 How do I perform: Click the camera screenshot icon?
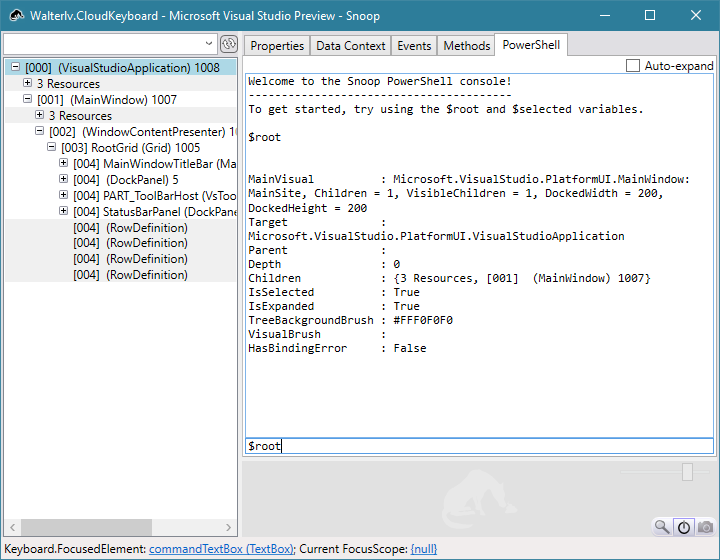[705, 526]
